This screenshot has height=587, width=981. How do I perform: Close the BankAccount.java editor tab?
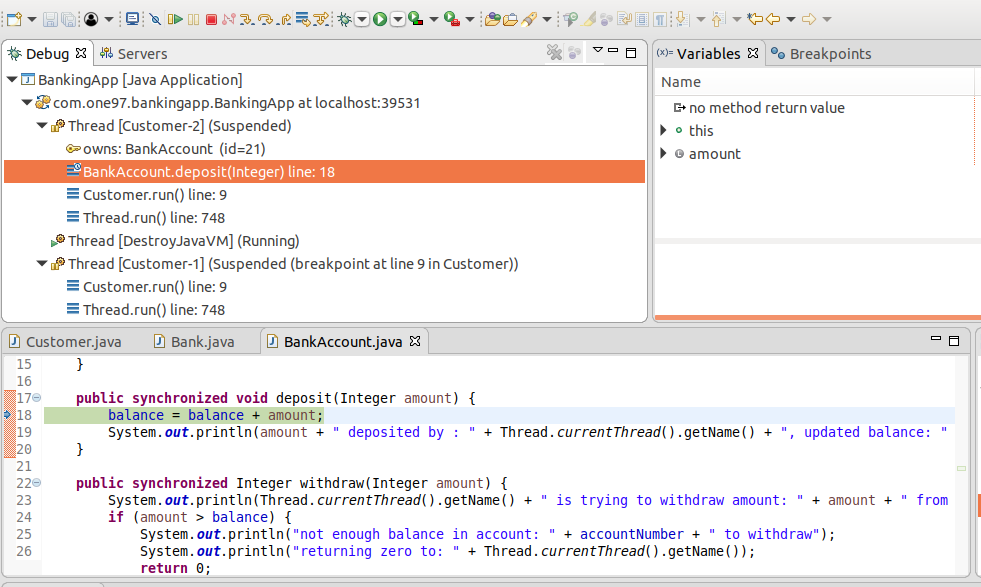415,342
